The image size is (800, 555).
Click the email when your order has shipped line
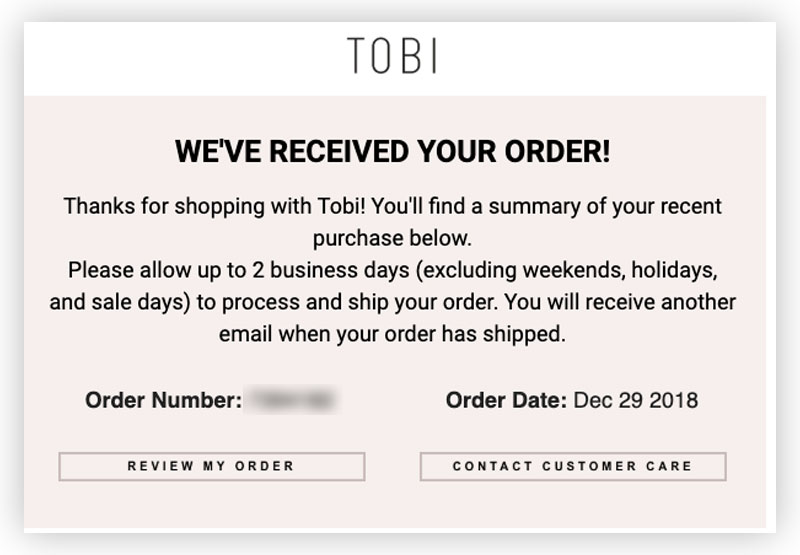point(392,334)
